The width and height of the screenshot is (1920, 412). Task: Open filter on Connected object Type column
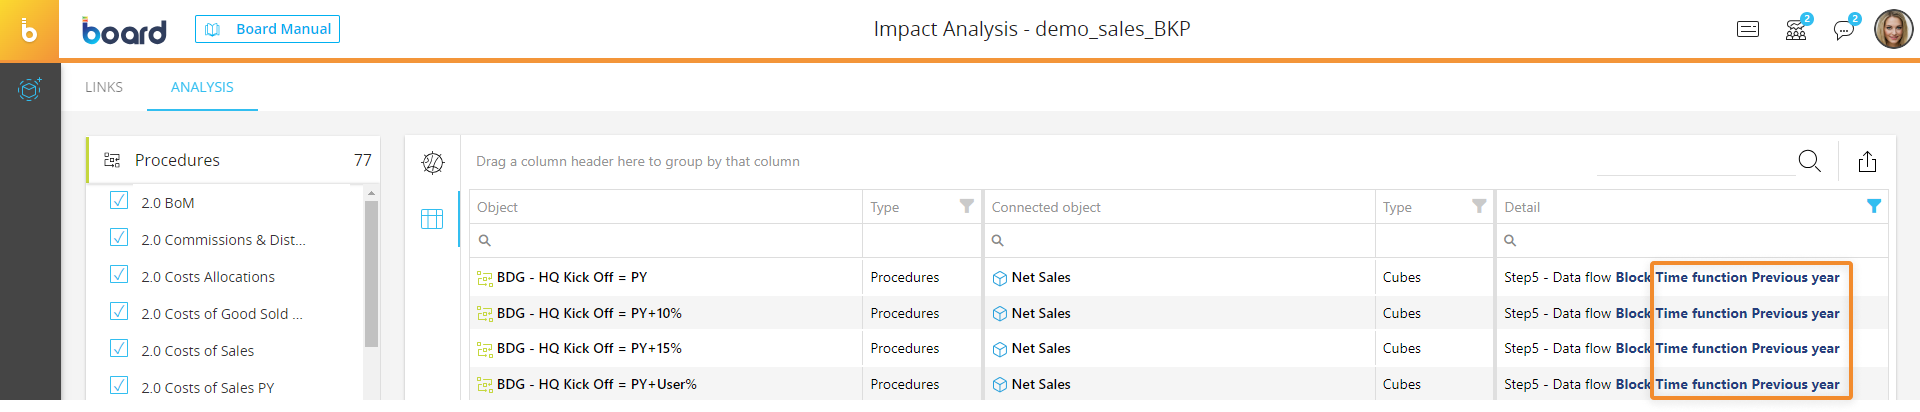1479,206
